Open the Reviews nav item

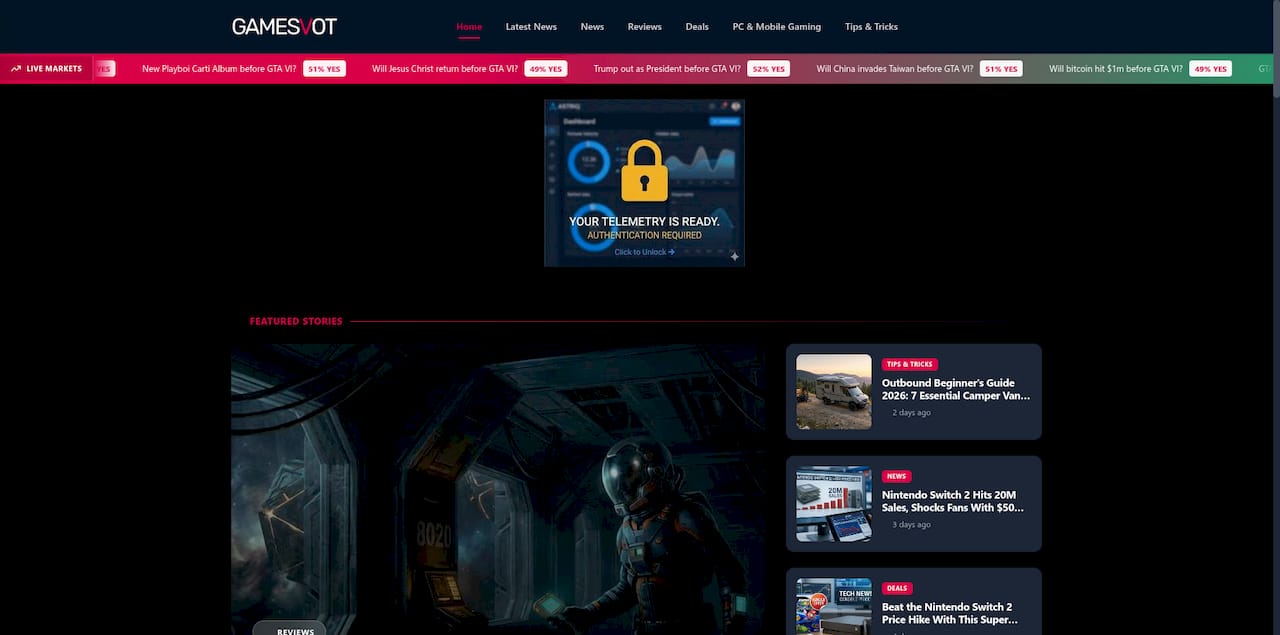645,27
